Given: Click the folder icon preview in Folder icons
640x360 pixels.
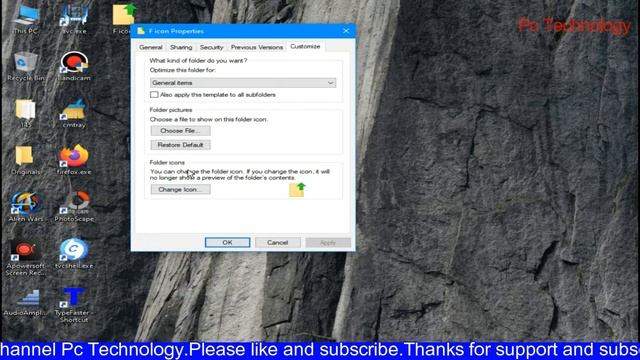Looking at the screenshot, I should pos(298,190).
